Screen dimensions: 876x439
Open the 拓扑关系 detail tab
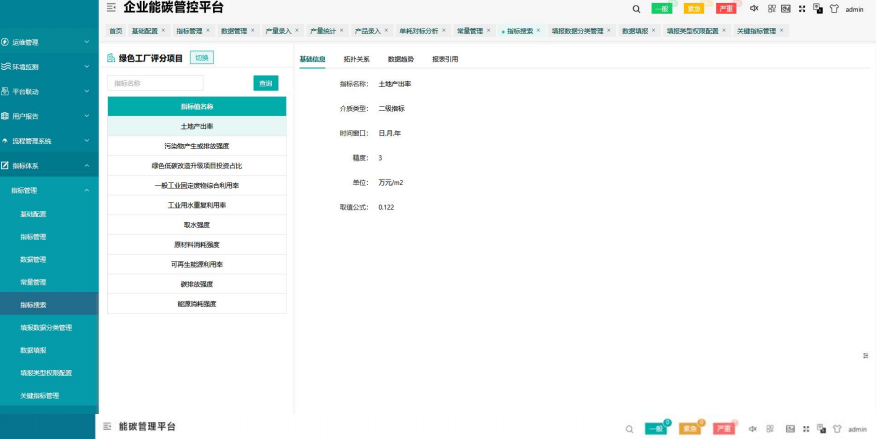(356, 59)
